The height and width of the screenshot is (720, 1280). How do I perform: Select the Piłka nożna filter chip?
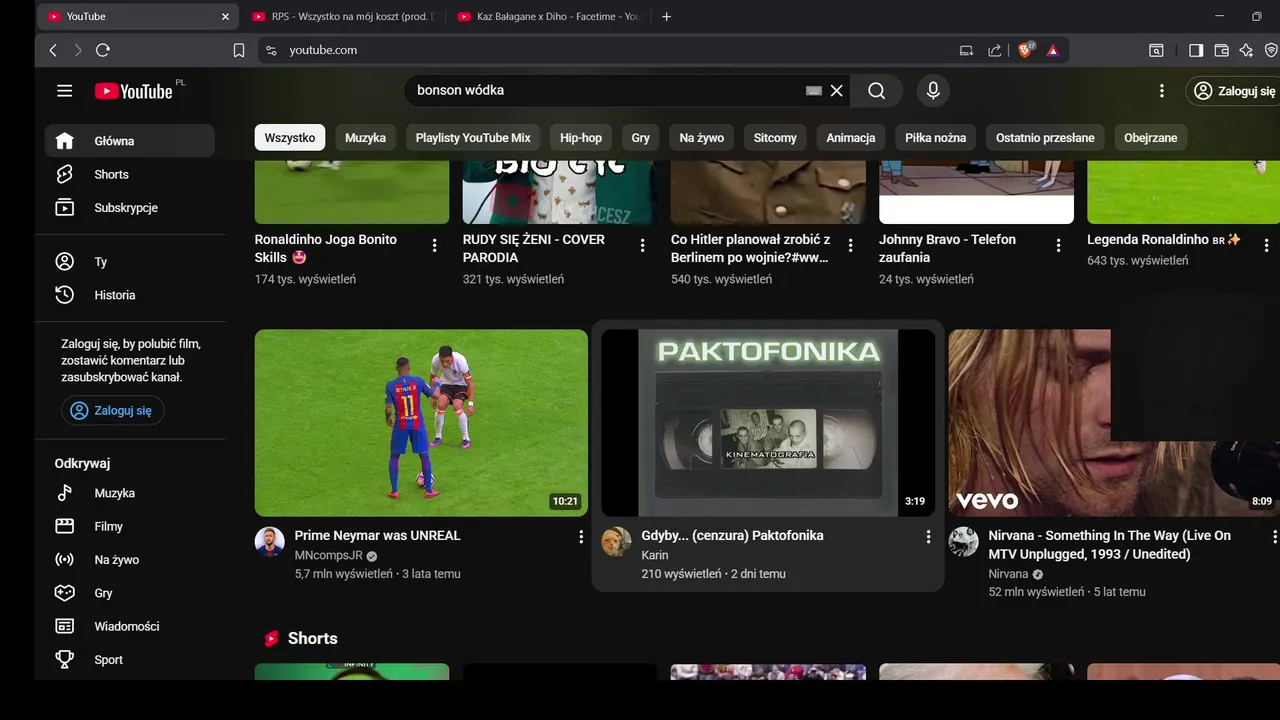936,138
